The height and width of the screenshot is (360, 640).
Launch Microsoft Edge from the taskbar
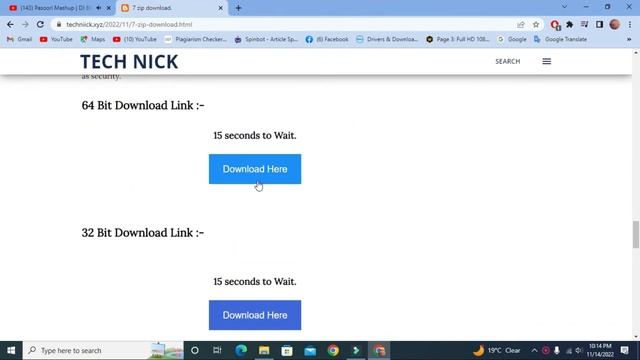tap(241, 351)
